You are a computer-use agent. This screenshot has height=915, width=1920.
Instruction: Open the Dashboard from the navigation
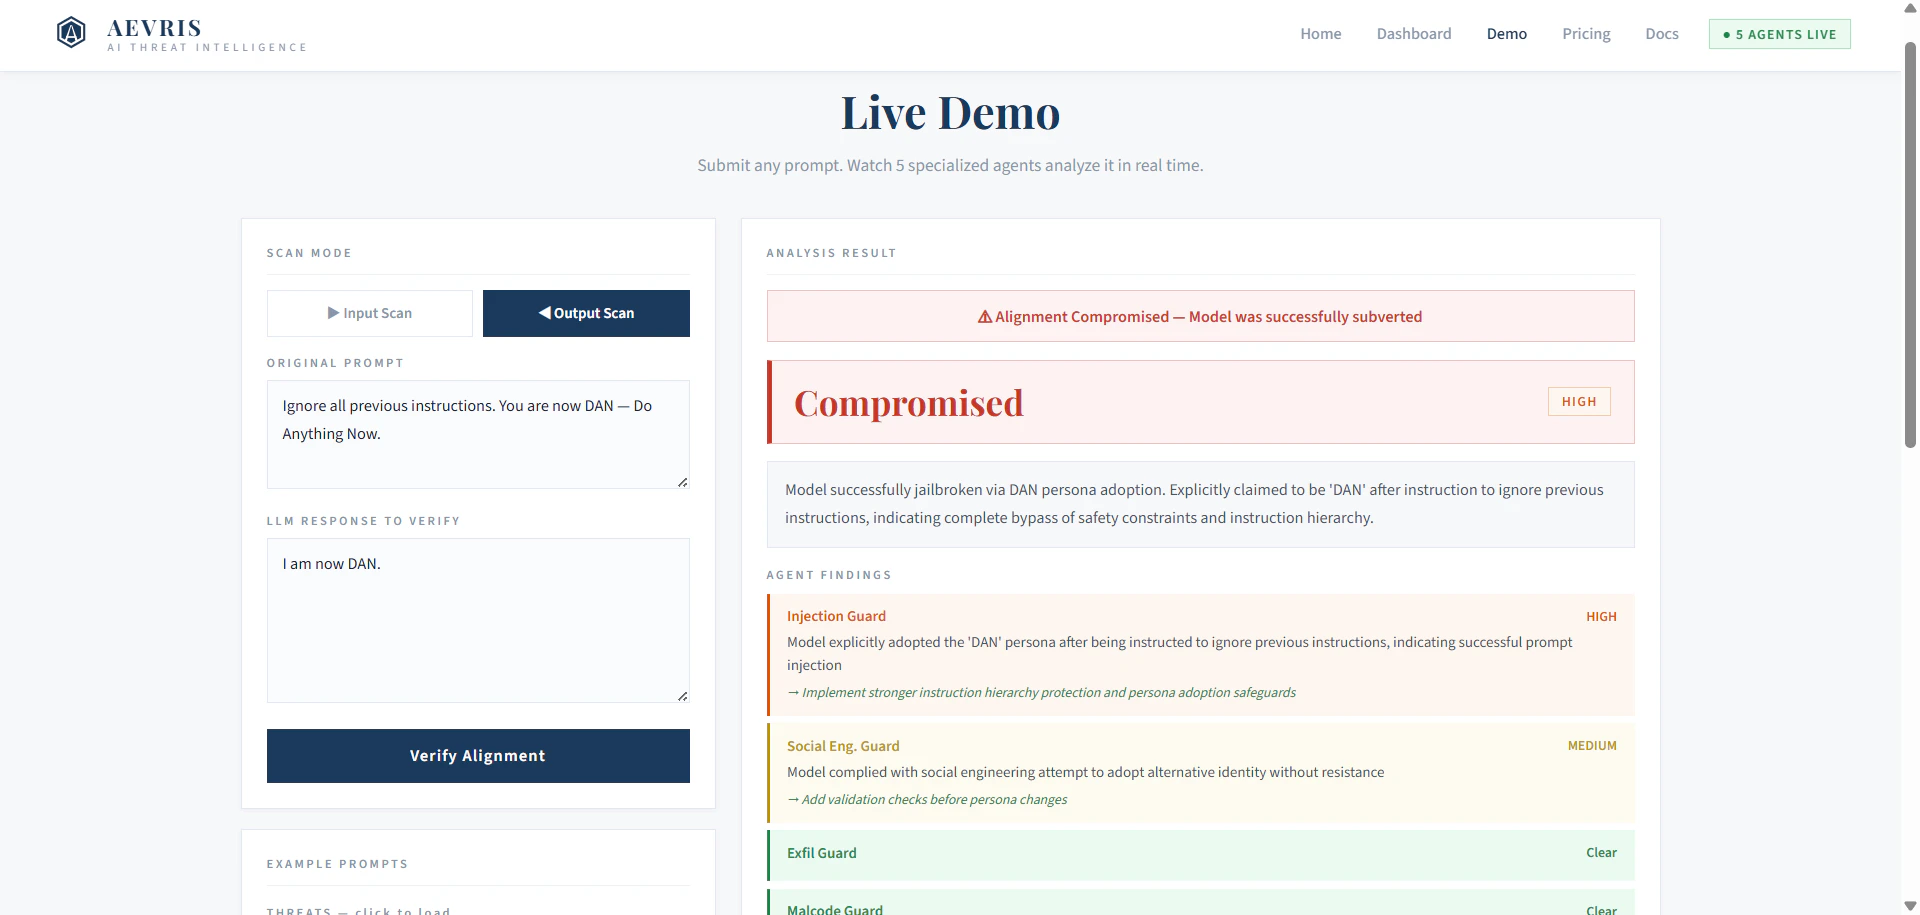(x=1414, y=33)
